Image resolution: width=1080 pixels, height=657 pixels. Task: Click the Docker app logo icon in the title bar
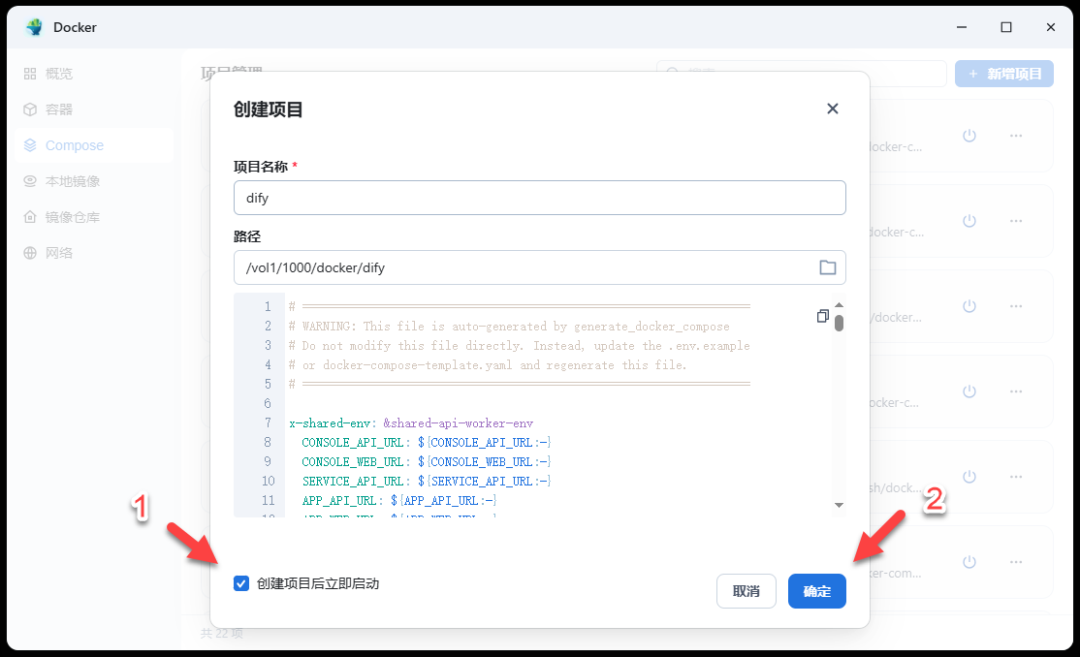tap(34, 27)
